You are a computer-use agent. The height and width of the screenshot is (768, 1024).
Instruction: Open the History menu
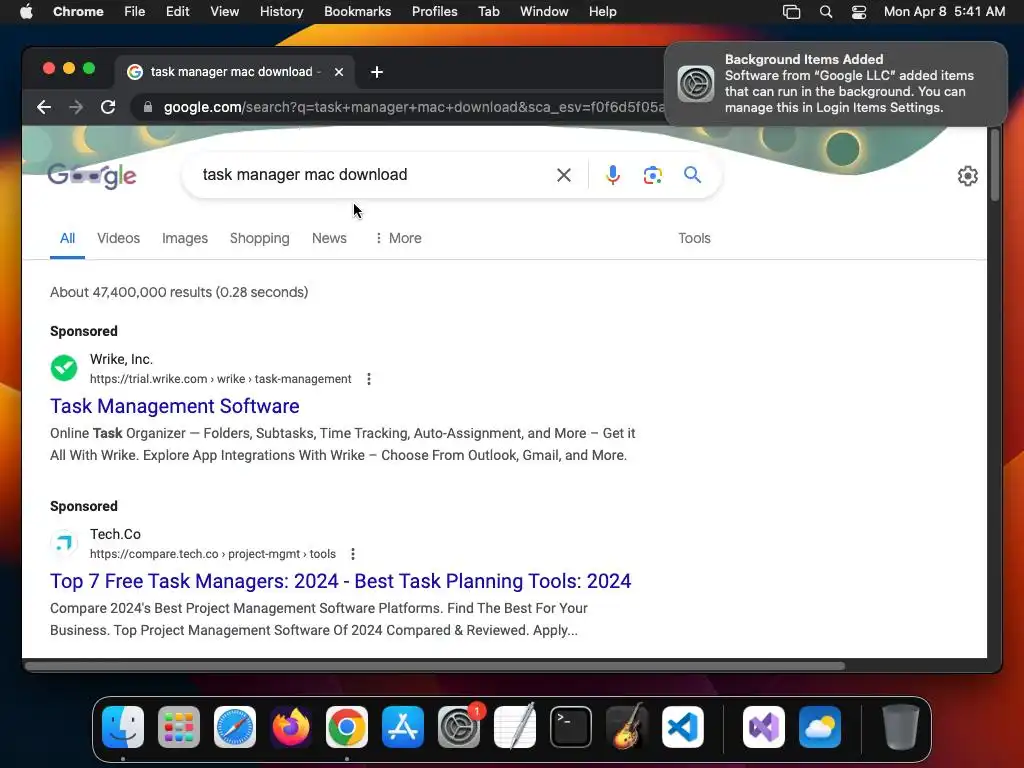point(281,12)
